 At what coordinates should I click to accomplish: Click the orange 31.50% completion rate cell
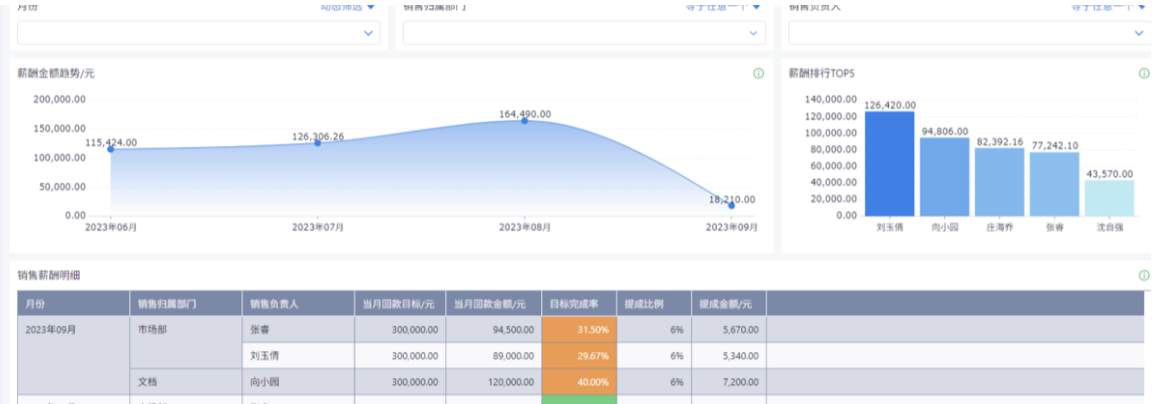tap(579, 330)
